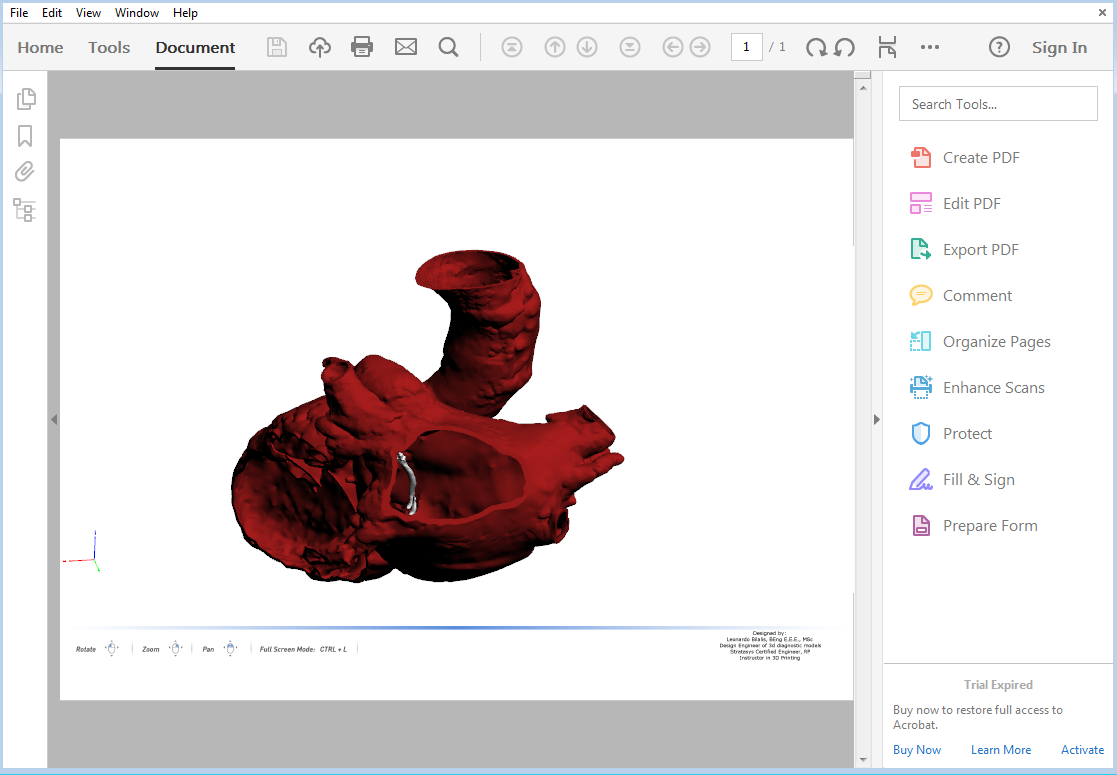Viewport: 1117px width, 775px height.
Task: Rotate the page clockwise
Action: [x=816, y=47]
